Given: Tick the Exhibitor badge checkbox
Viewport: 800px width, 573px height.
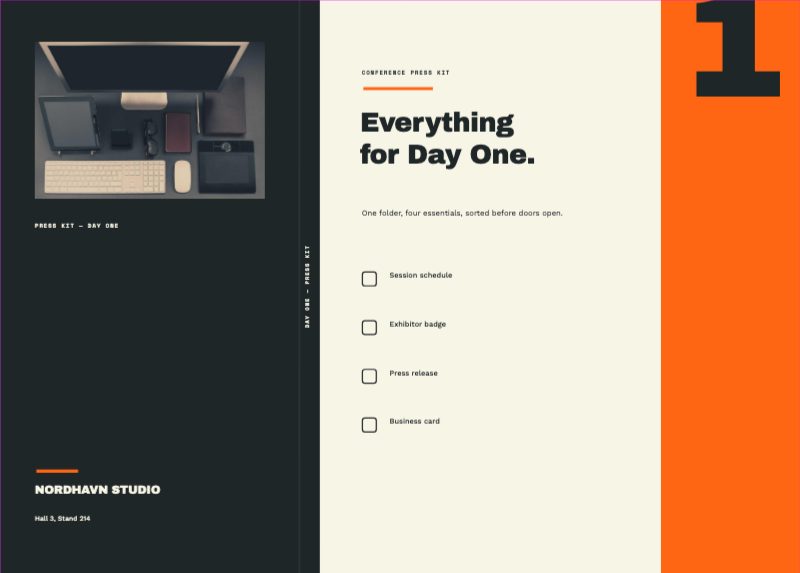Looking at the screenshot, I should click(x=369, y=328).
